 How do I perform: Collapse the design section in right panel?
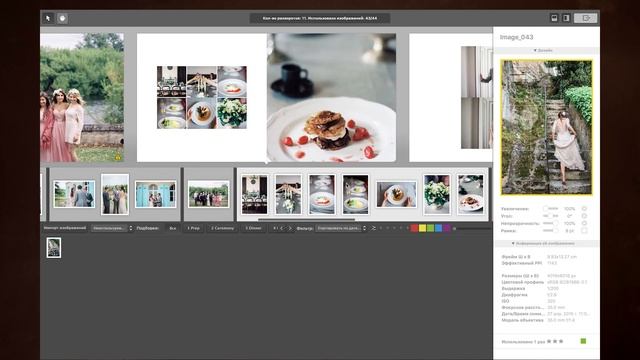click(546, 51)
